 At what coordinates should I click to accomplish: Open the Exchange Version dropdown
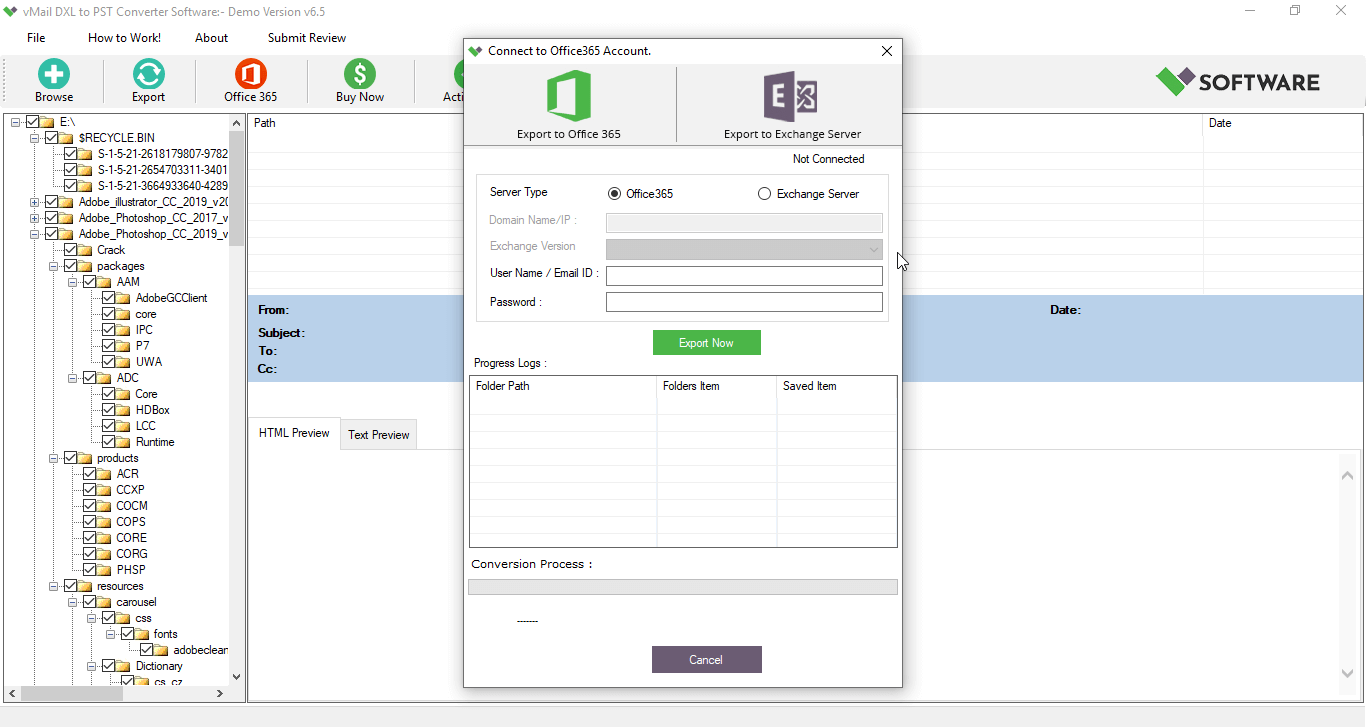coord(744,249)
